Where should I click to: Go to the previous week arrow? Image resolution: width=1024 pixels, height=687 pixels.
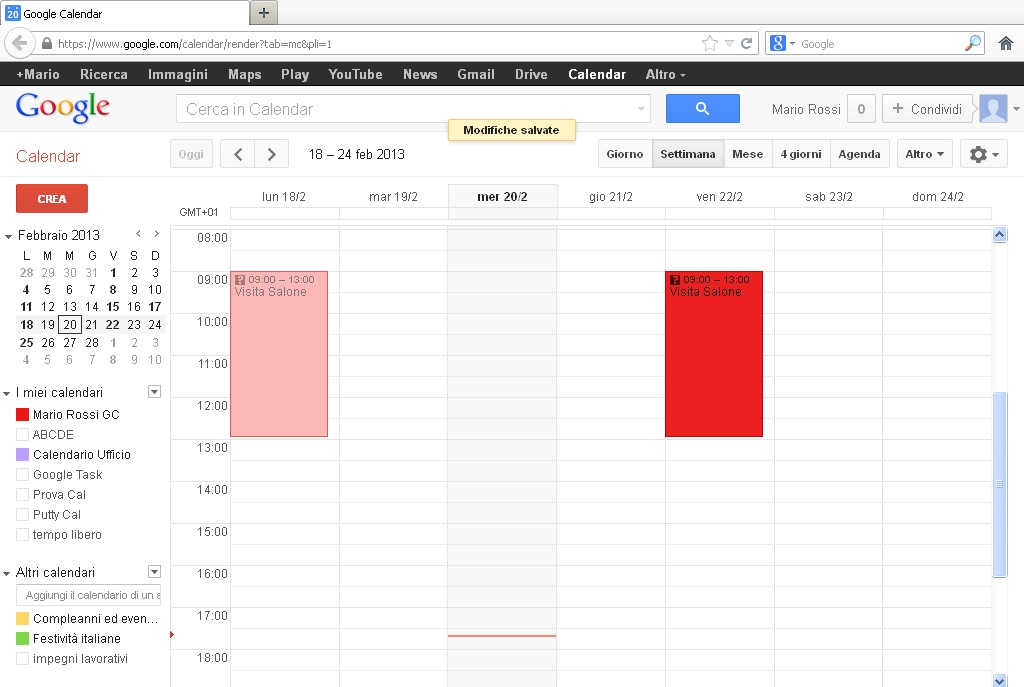pyautogui.click(x=238, y=154)
